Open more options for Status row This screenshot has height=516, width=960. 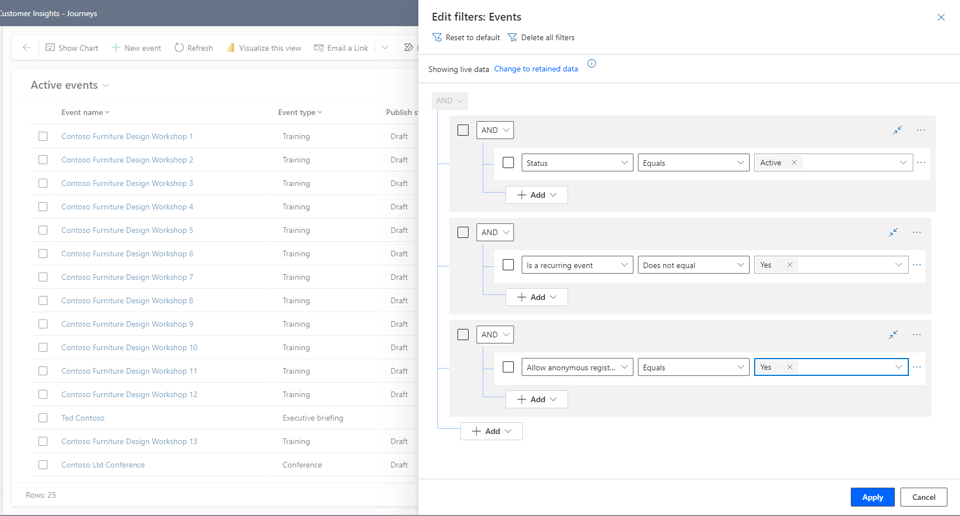[921, 163]
